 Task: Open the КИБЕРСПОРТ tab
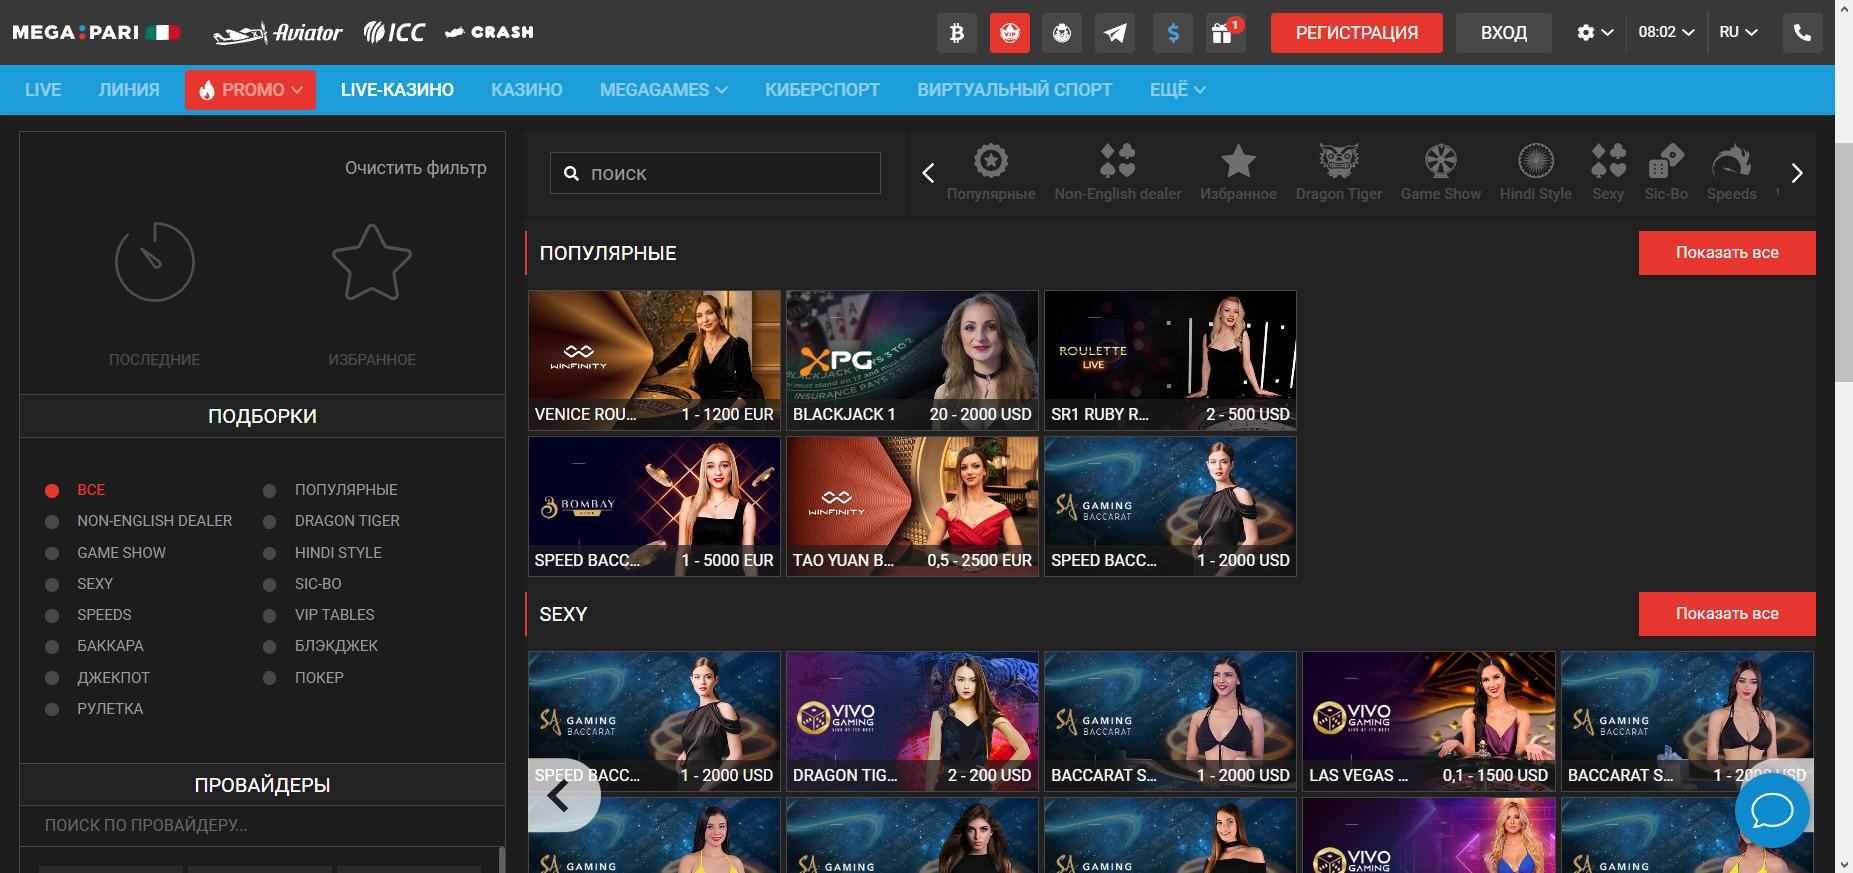pos(822,90)
